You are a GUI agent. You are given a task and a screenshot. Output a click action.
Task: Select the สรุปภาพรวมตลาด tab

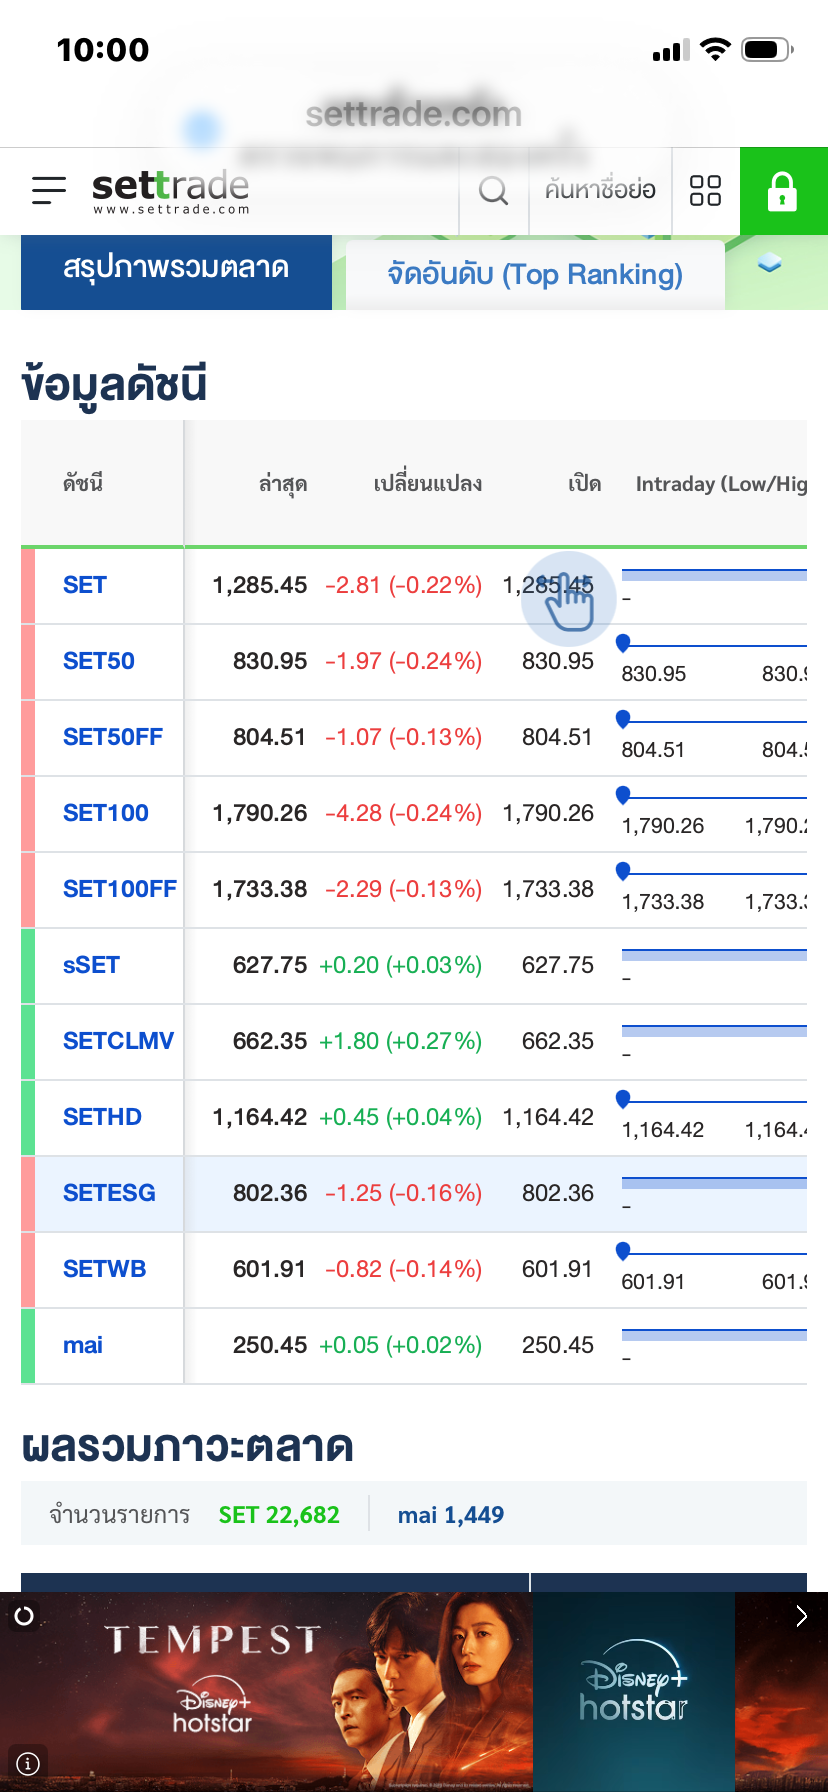176,270
